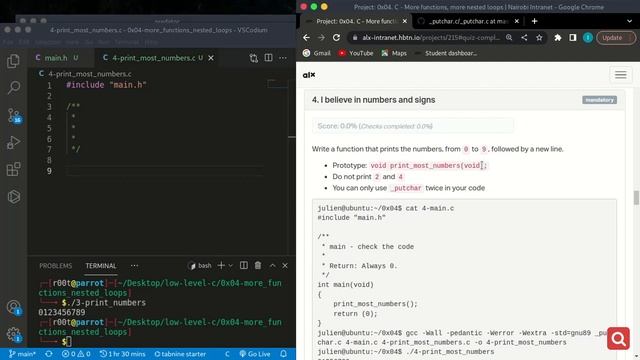Click the red search floating button
The image size is (640, 360).
[618, 338]
